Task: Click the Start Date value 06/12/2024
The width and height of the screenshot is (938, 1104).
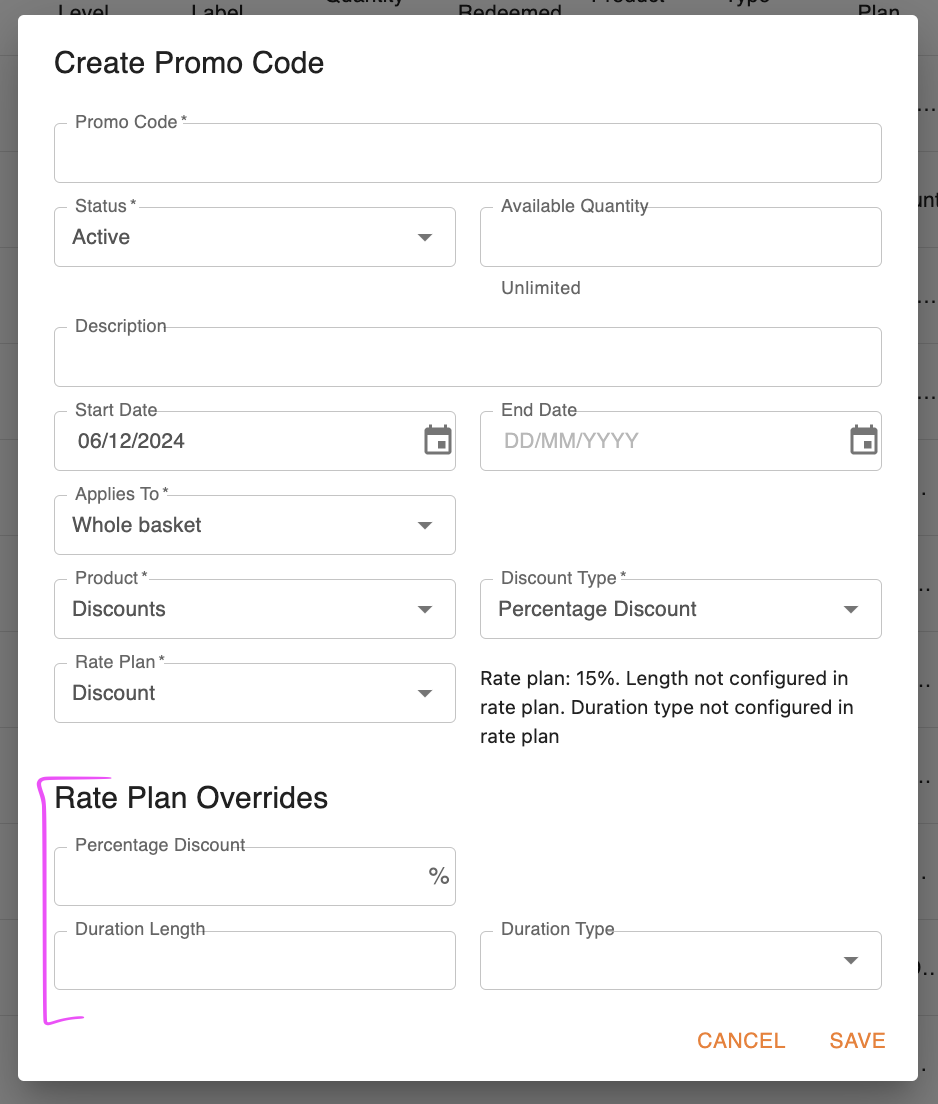Action: coord(131,441)
